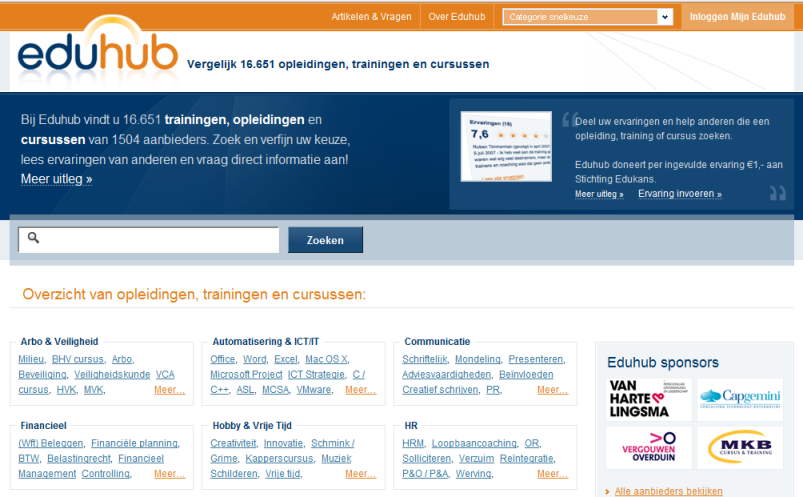The height and width of the screenshot is (497, 803).
Task: Open Meer link under Automatisering & ICT/IT
Action: pos(361,390)
